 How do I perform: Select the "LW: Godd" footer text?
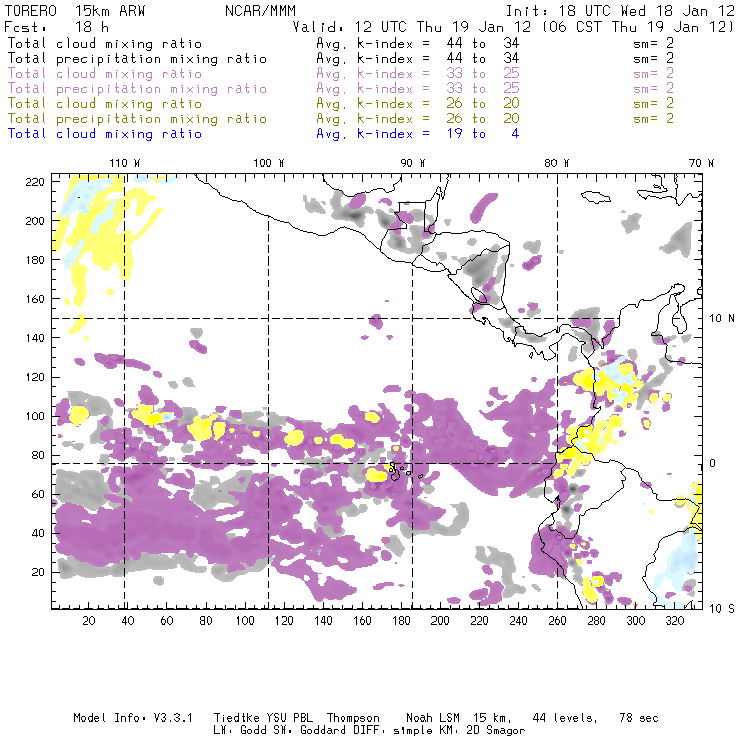(240, 731)
